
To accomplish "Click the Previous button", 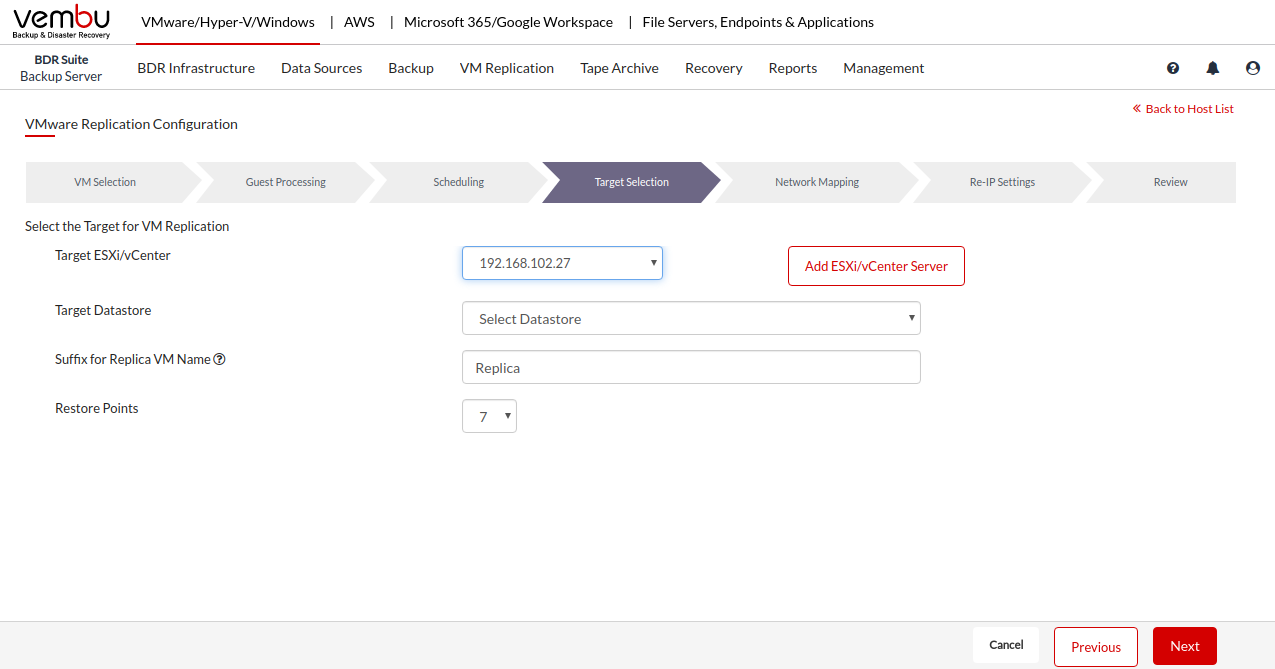I will point(1095,647).
